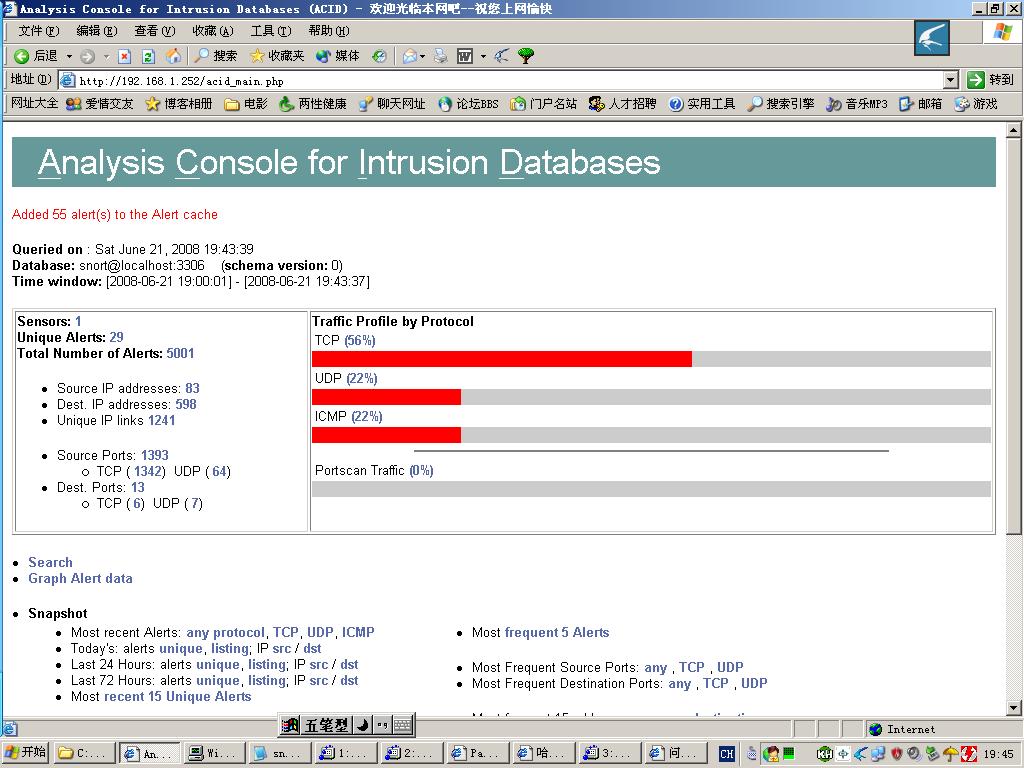Open the 论坛BBS favorites link
1024x768 pixels.
click(x=468, y=104)
